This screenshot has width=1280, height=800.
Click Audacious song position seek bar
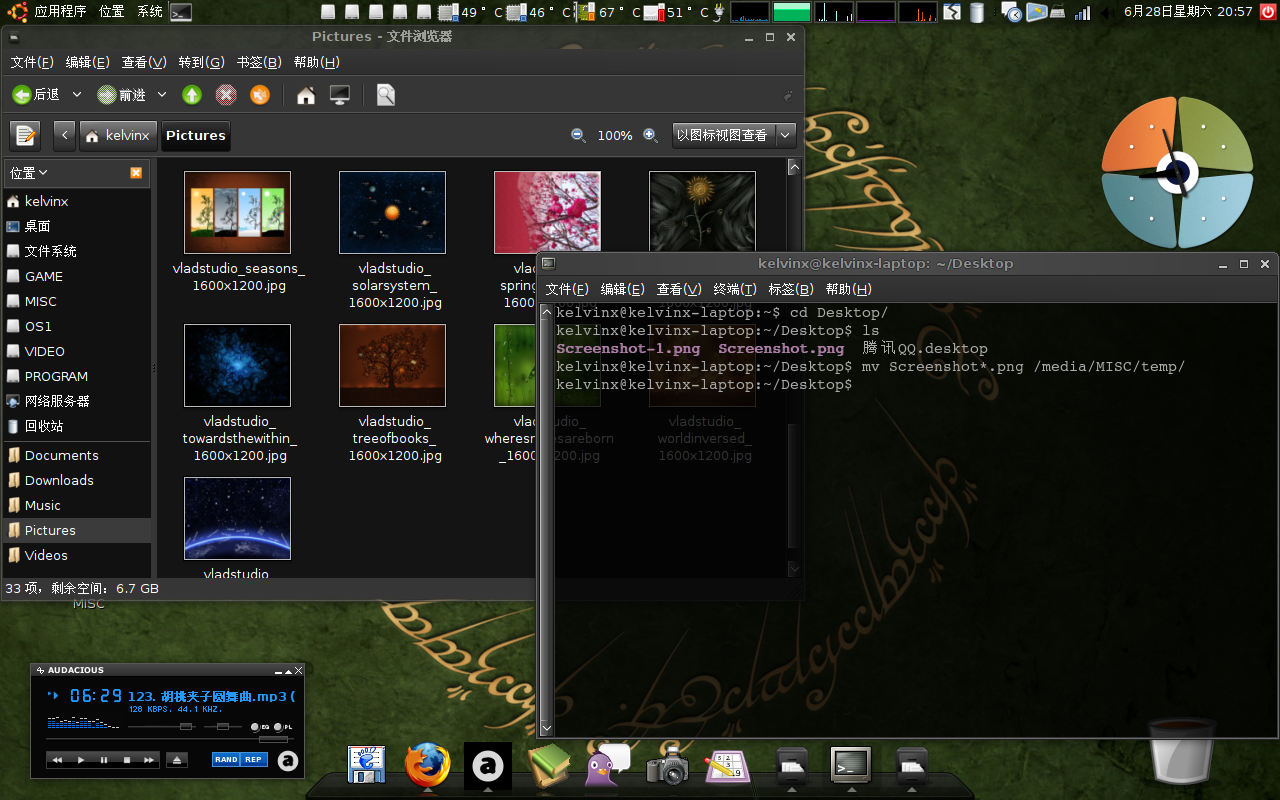pyautogui.click(x=168, y=739)
